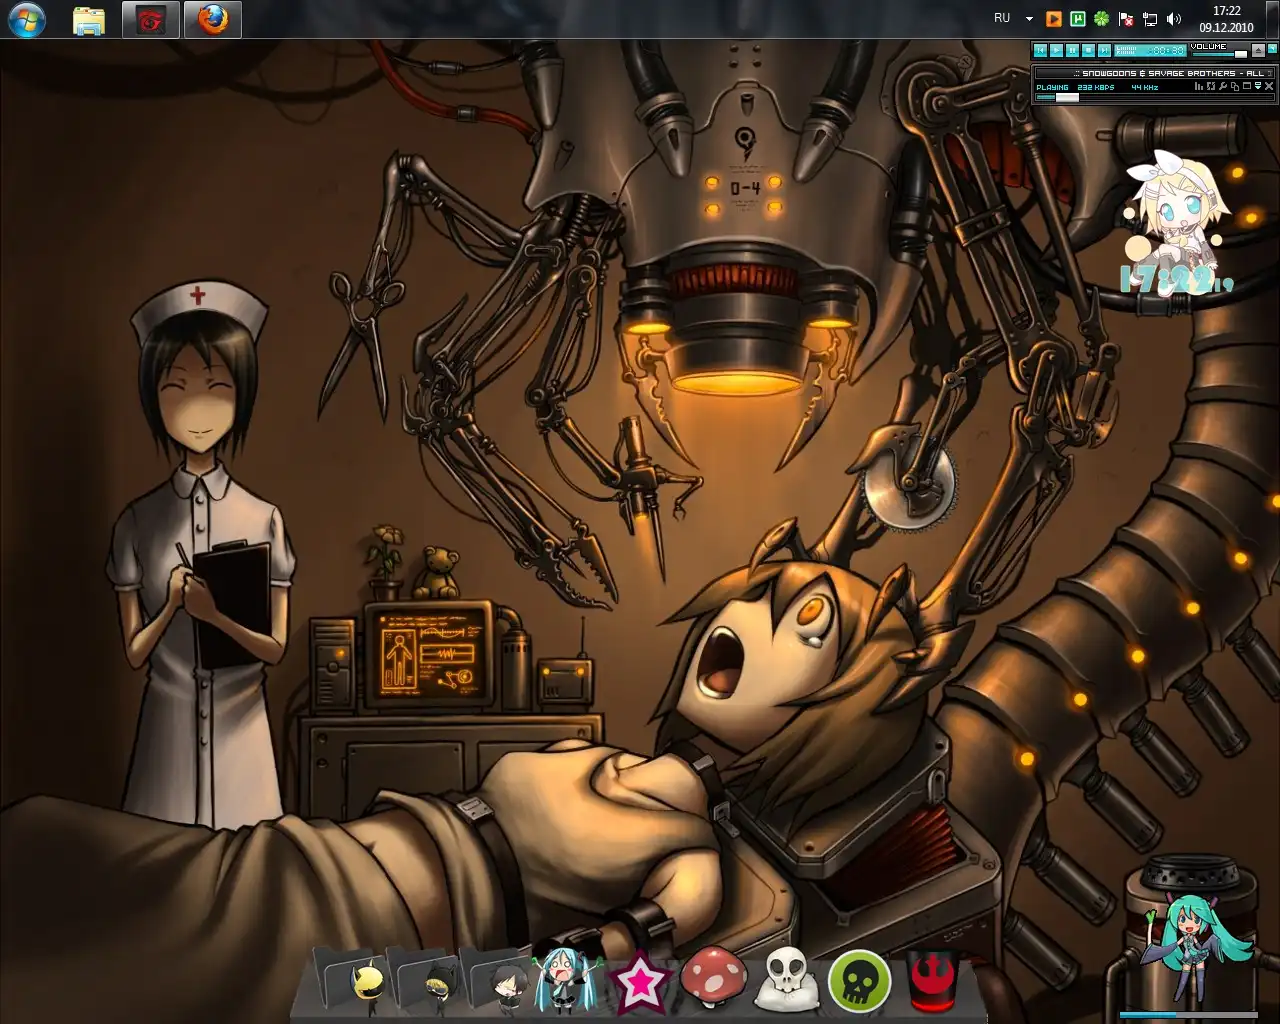Viewport: 1280px width, 1024px height.
Task: Click the pink star dock icon
Action: (x=640, y=982)
